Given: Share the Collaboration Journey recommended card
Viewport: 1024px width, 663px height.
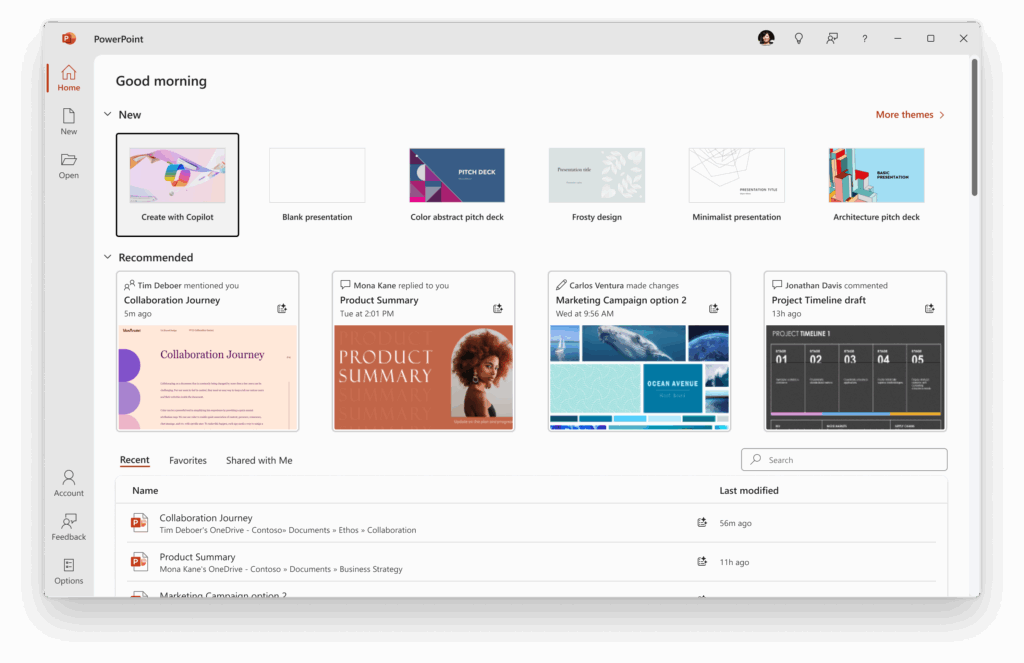Looking at the screenshot, I should [281, 308].
